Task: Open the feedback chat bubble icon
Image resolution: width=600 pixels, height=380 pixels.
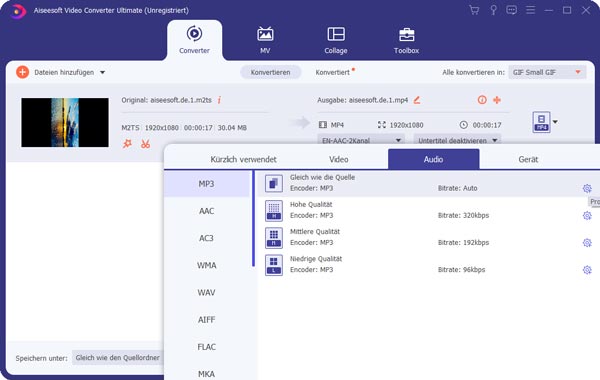Action: pyautogui.click(x=511, y=10)
